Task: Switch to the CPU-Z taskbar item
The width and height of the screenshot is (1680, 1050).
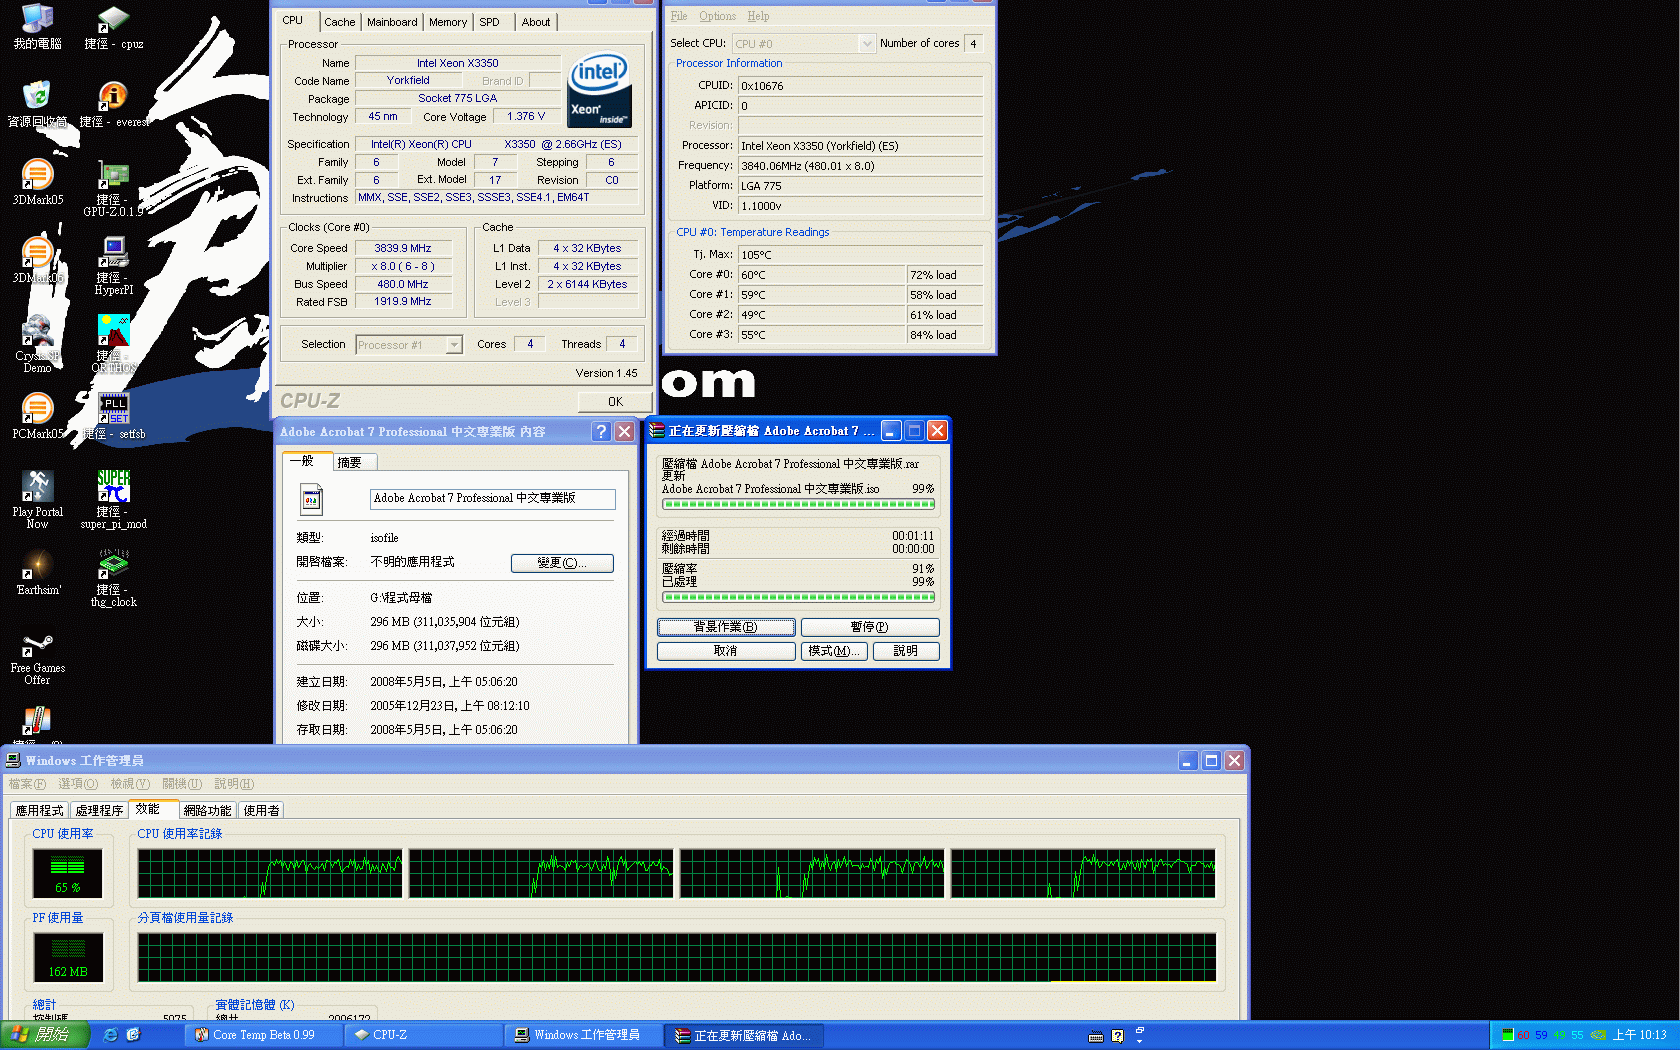Action: [x=423, y=1035]
